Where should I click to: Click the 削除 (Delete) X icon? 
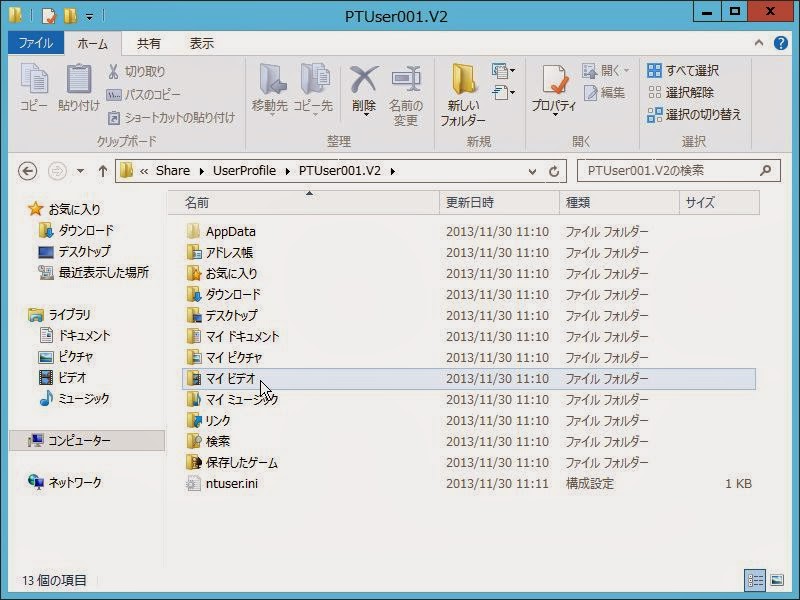(x=364, y=80)
